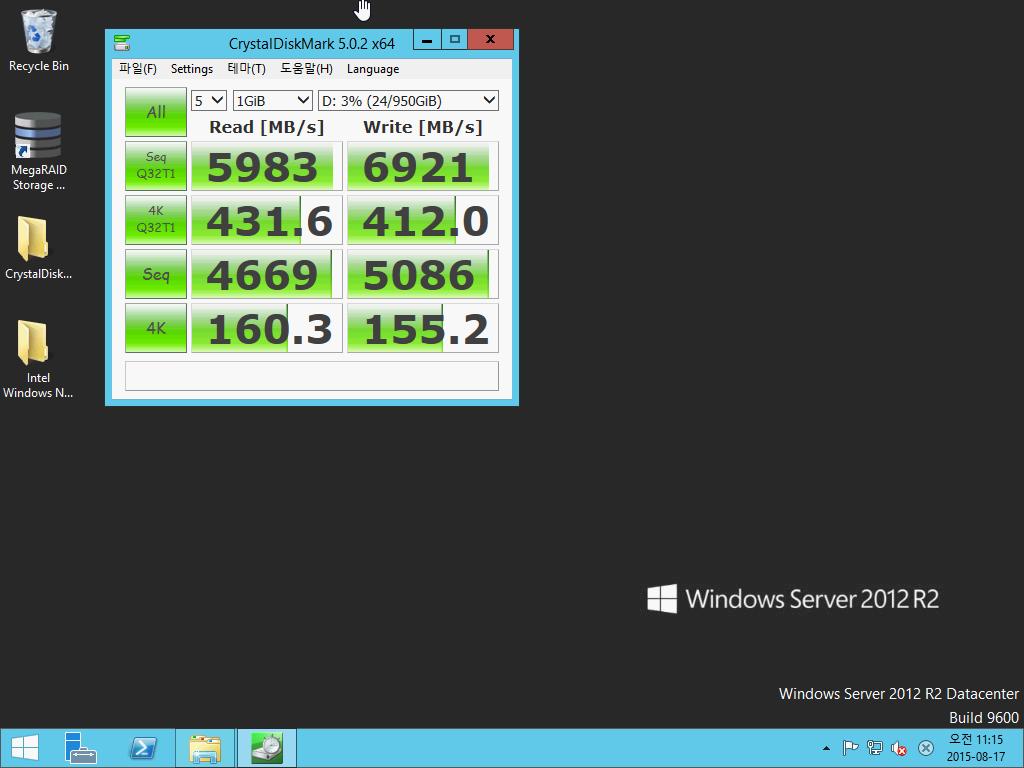Screen dimensions: 1024x768
Task: Launch Server Manager from taskbar
Action: pos(80,748)
